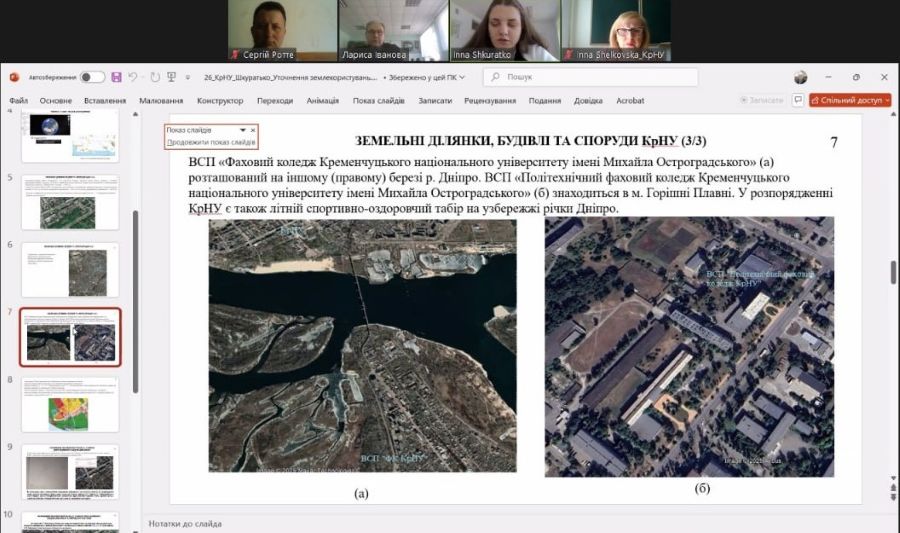
Task: Open the Acrobat tab
Action: (x=630, y=100)
